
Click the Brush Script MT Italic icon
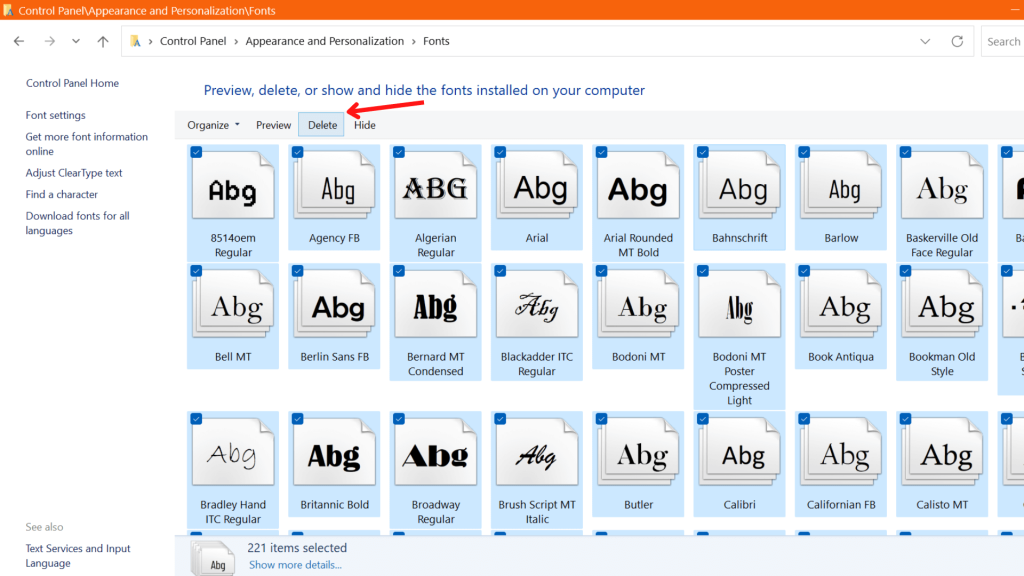click(x=537, y=452)
